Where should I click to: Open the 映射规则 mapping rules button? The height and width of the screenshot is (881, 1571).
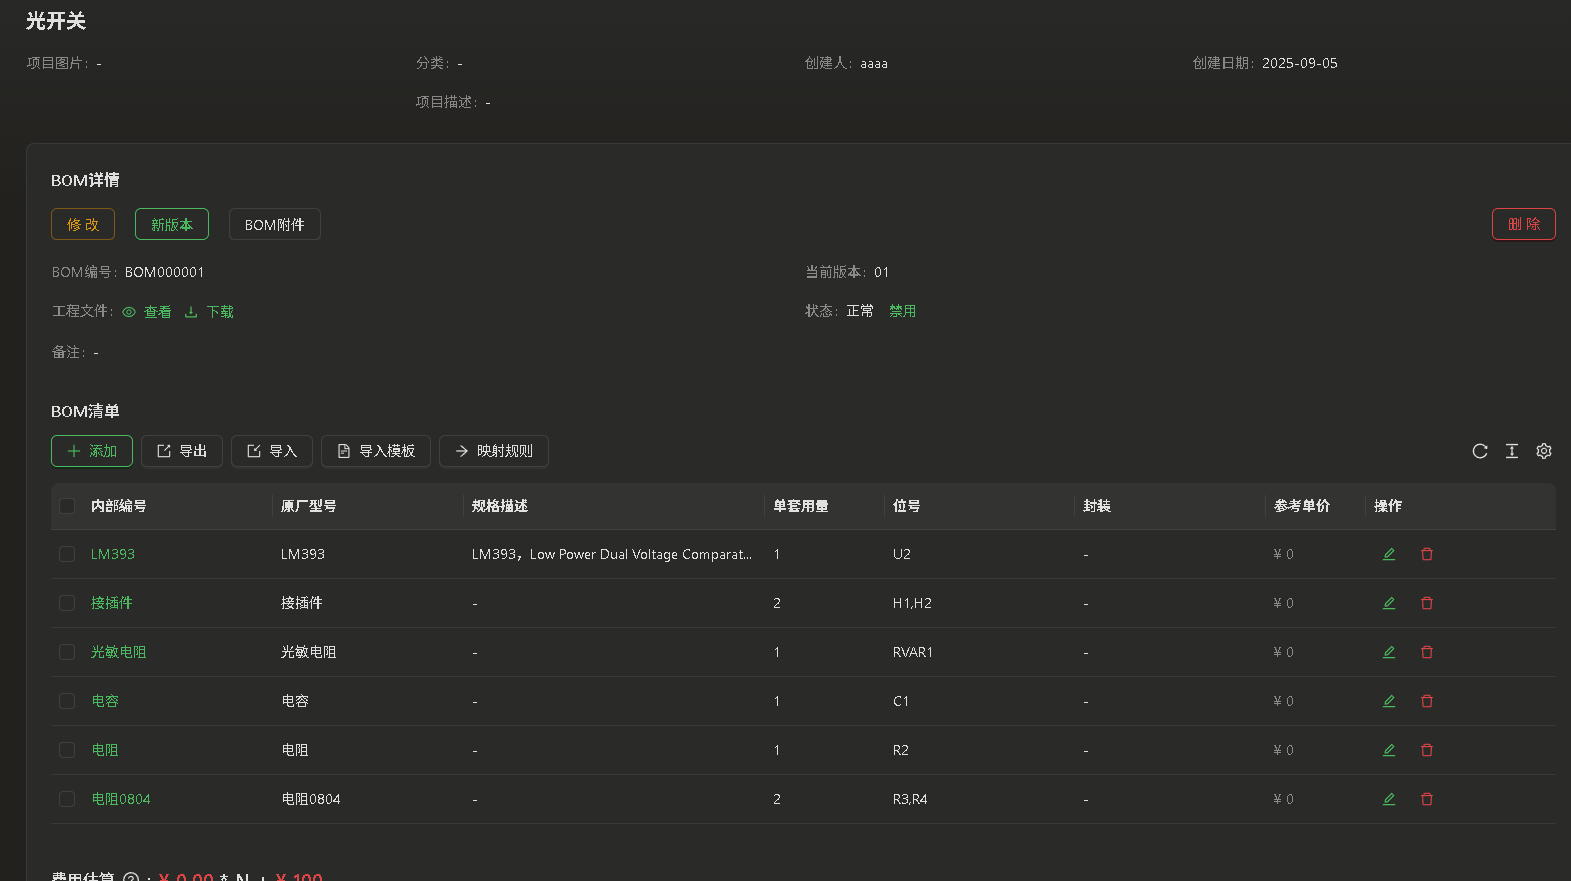[x=494, y=451]
